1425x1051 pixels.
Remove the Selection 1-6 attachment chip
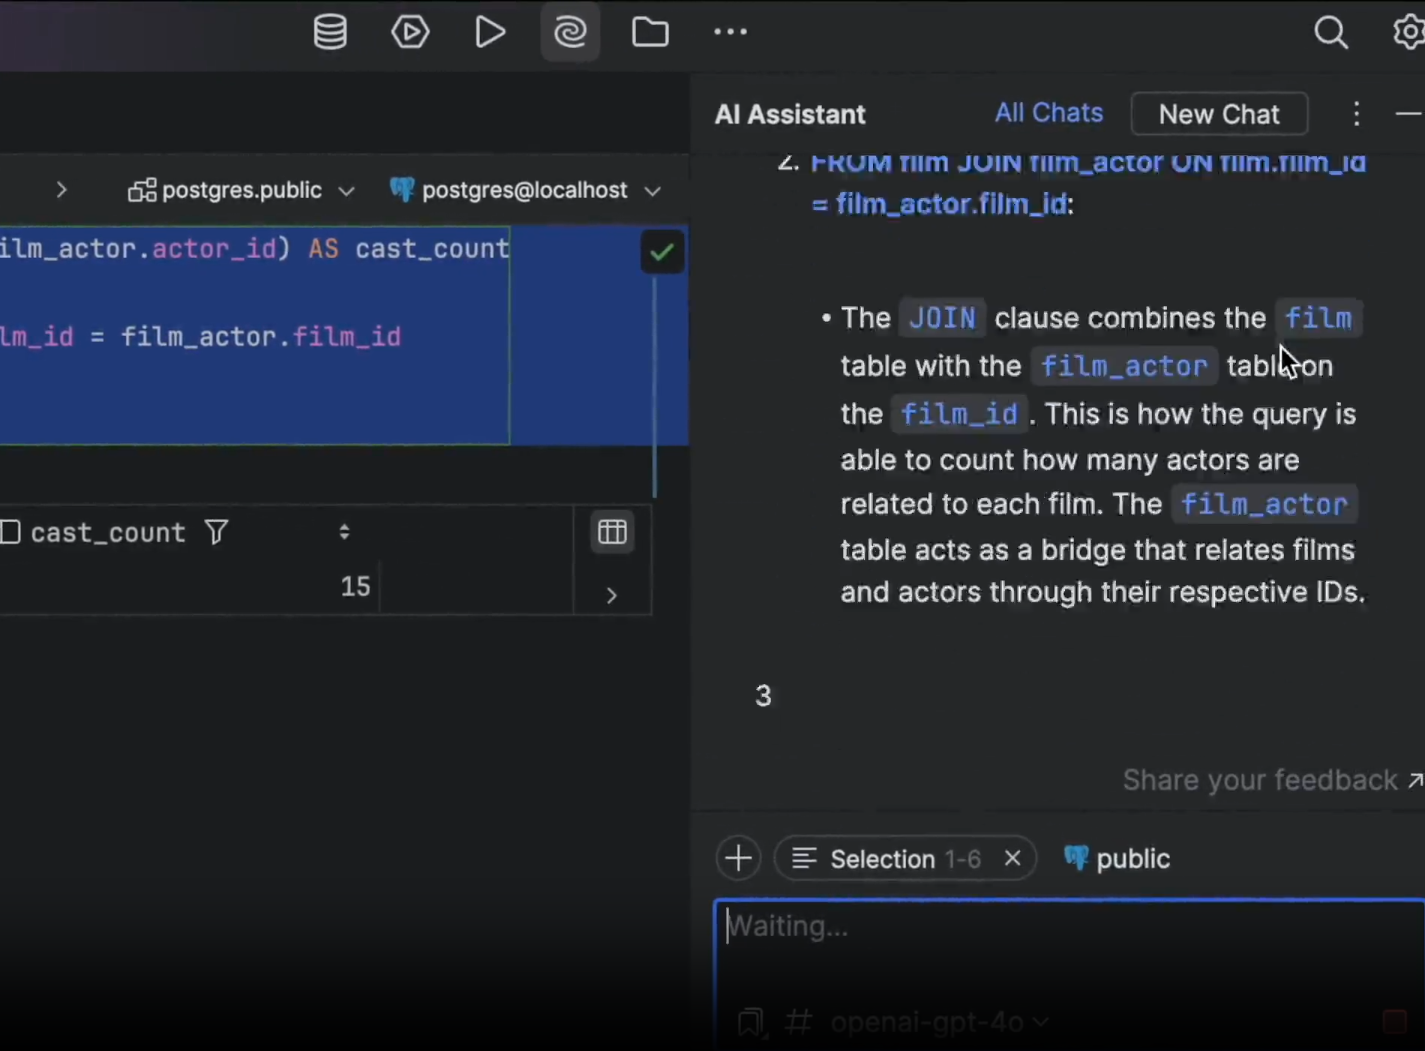pyautogui.click(x=1012, y=858)
